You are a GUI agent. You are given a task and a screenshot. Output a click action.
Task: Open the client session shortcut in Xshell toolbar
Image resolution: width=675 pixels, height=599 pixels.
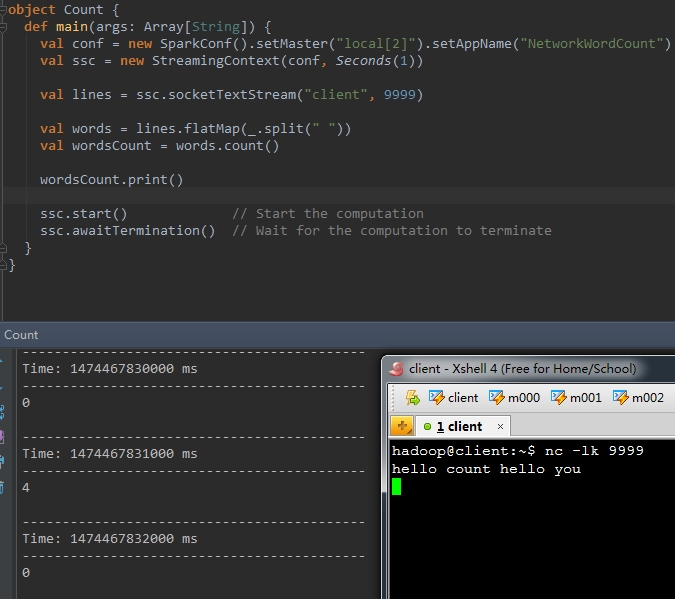[453, 397]
